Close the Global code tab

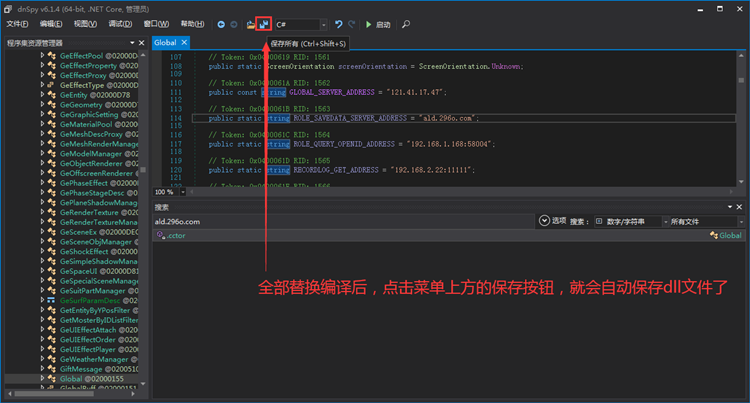click(x=186, y=43)
